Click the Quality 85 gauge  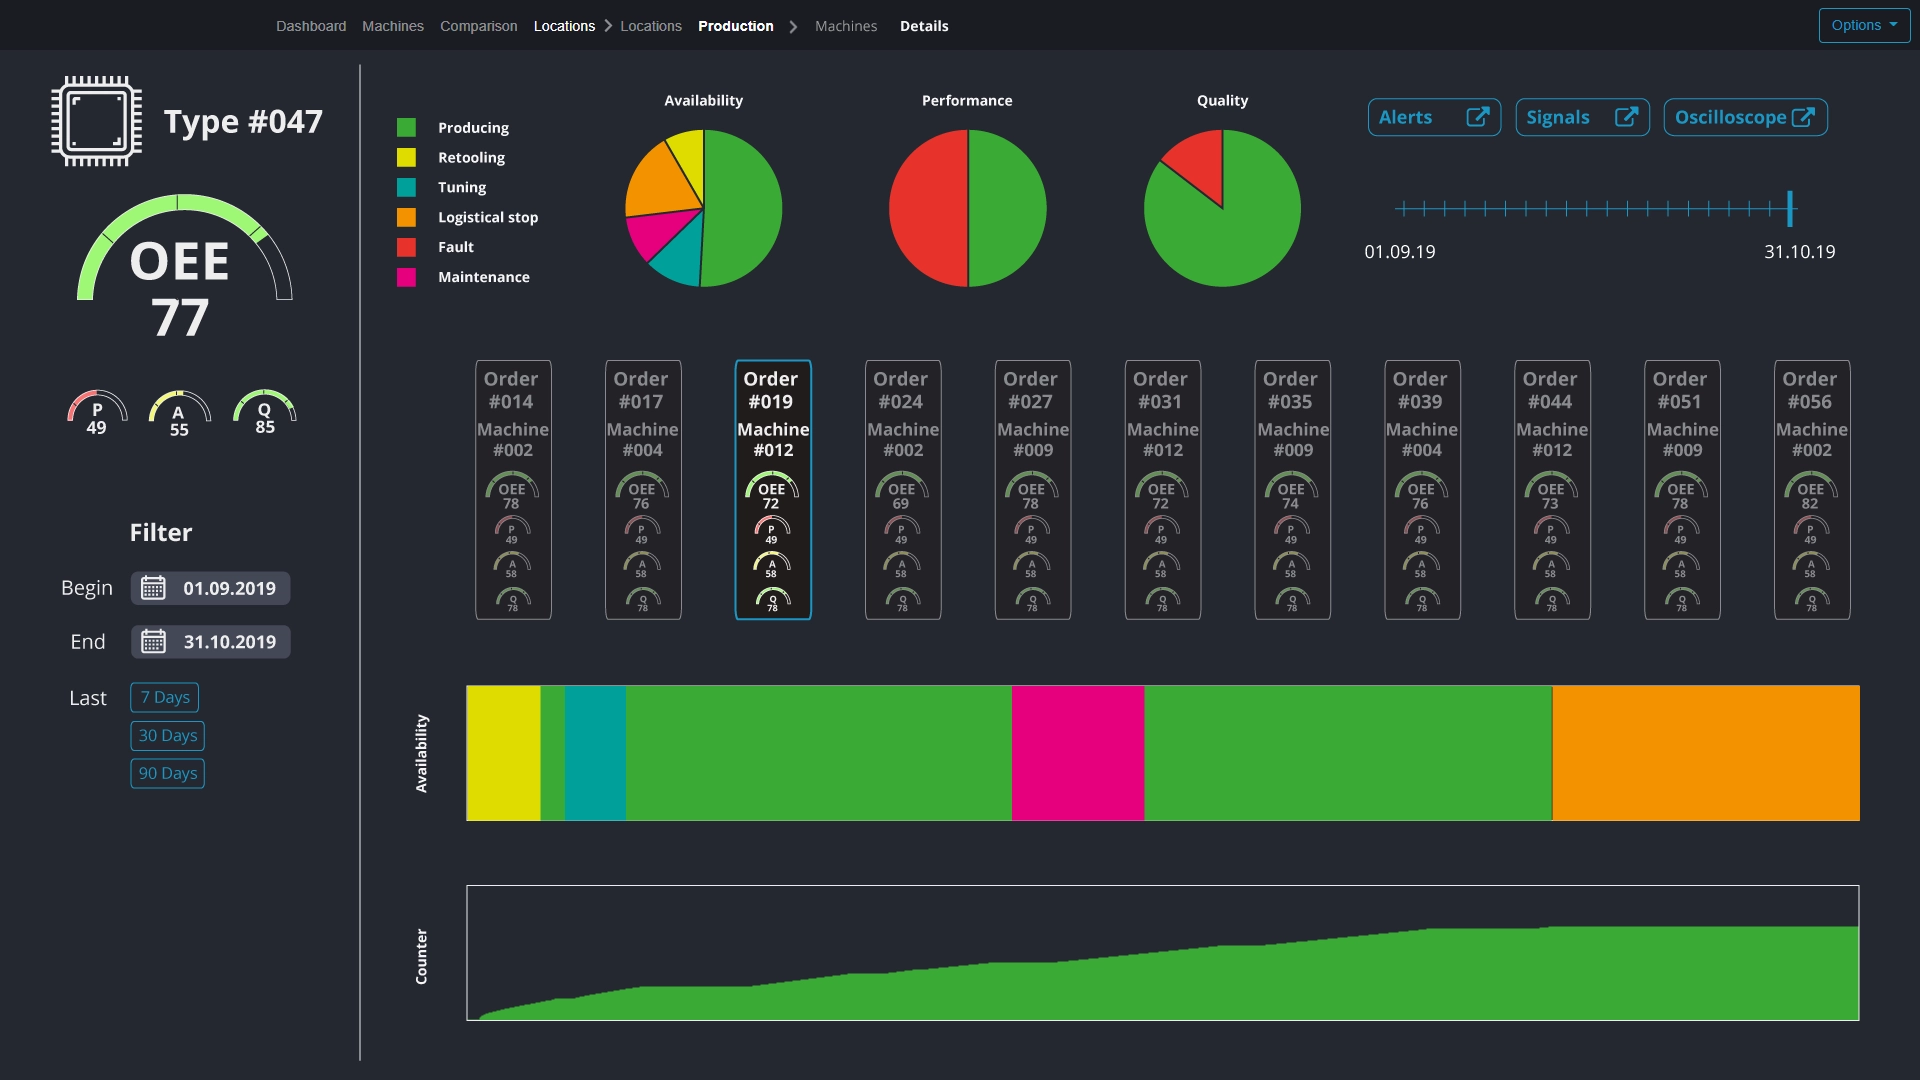point(264,411)
